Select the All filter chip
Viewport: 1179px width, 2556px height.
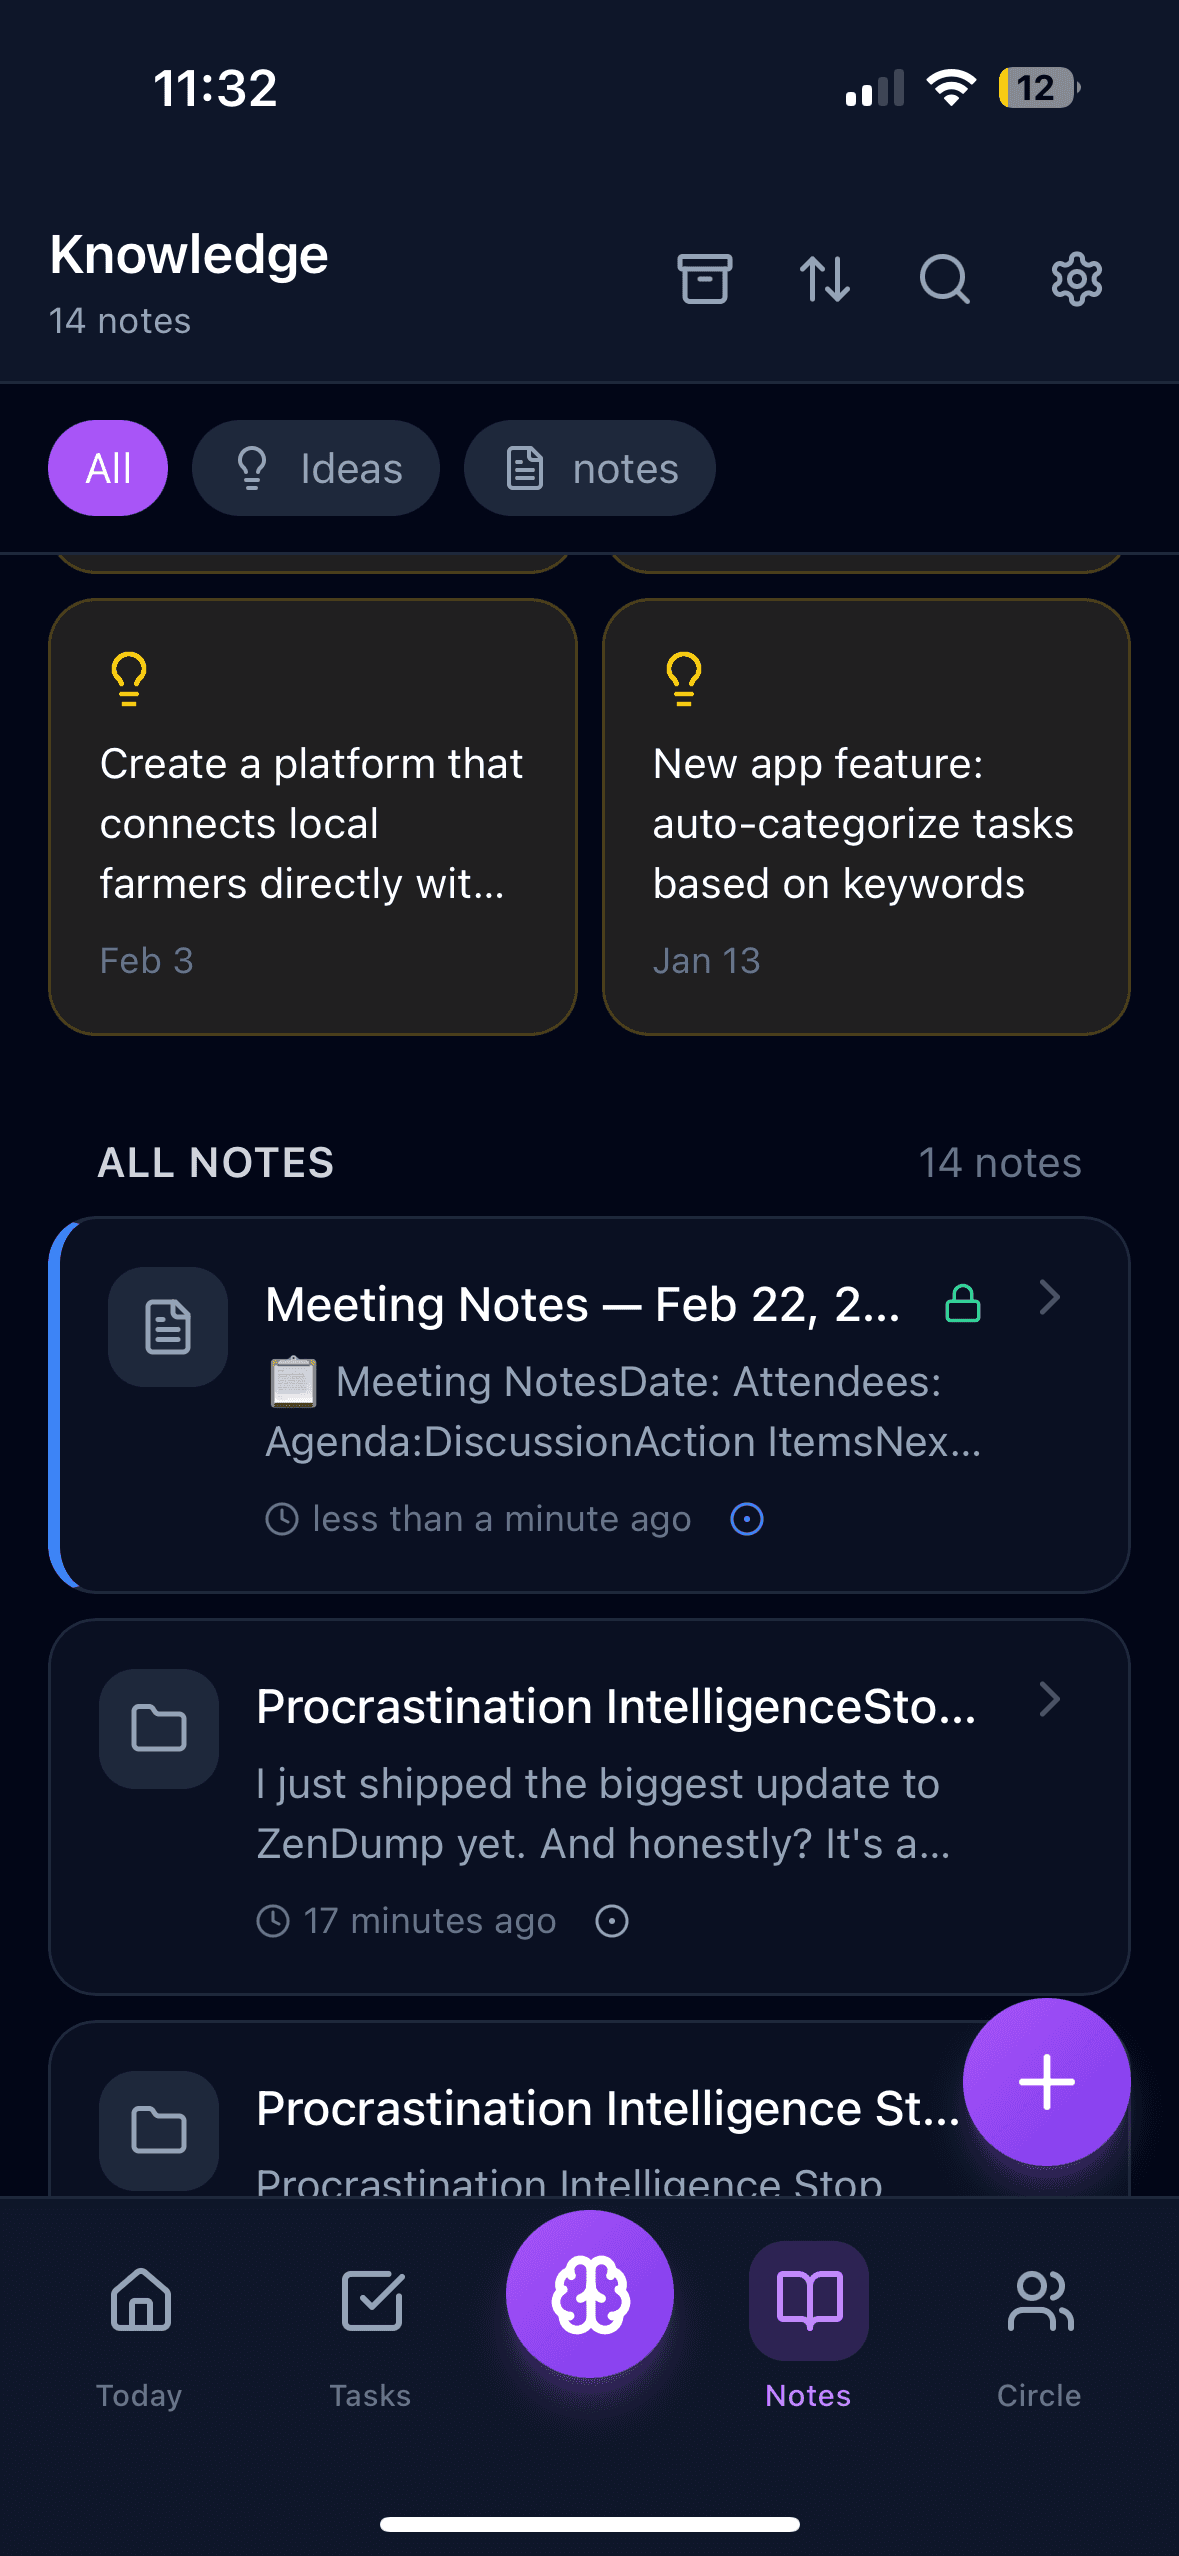pos(108,468)
